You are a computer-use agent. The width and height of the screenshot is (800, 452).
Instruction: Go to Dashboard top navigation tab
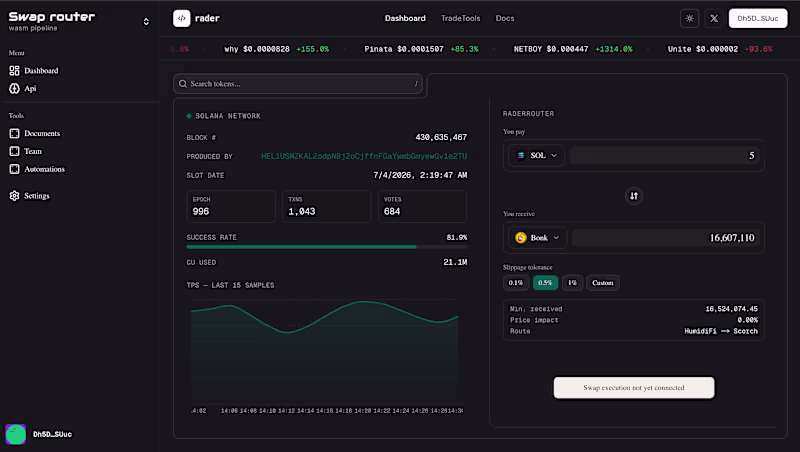click(405, 18)
